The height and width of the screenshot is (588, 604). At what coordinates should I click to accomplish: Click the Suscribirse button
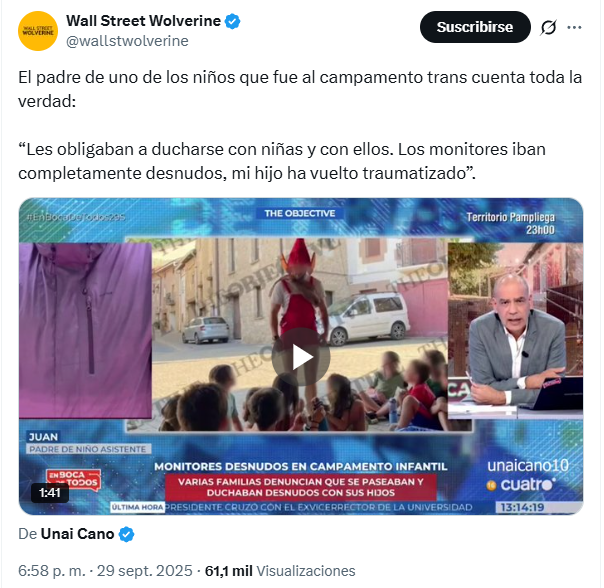tap(475, 27)
